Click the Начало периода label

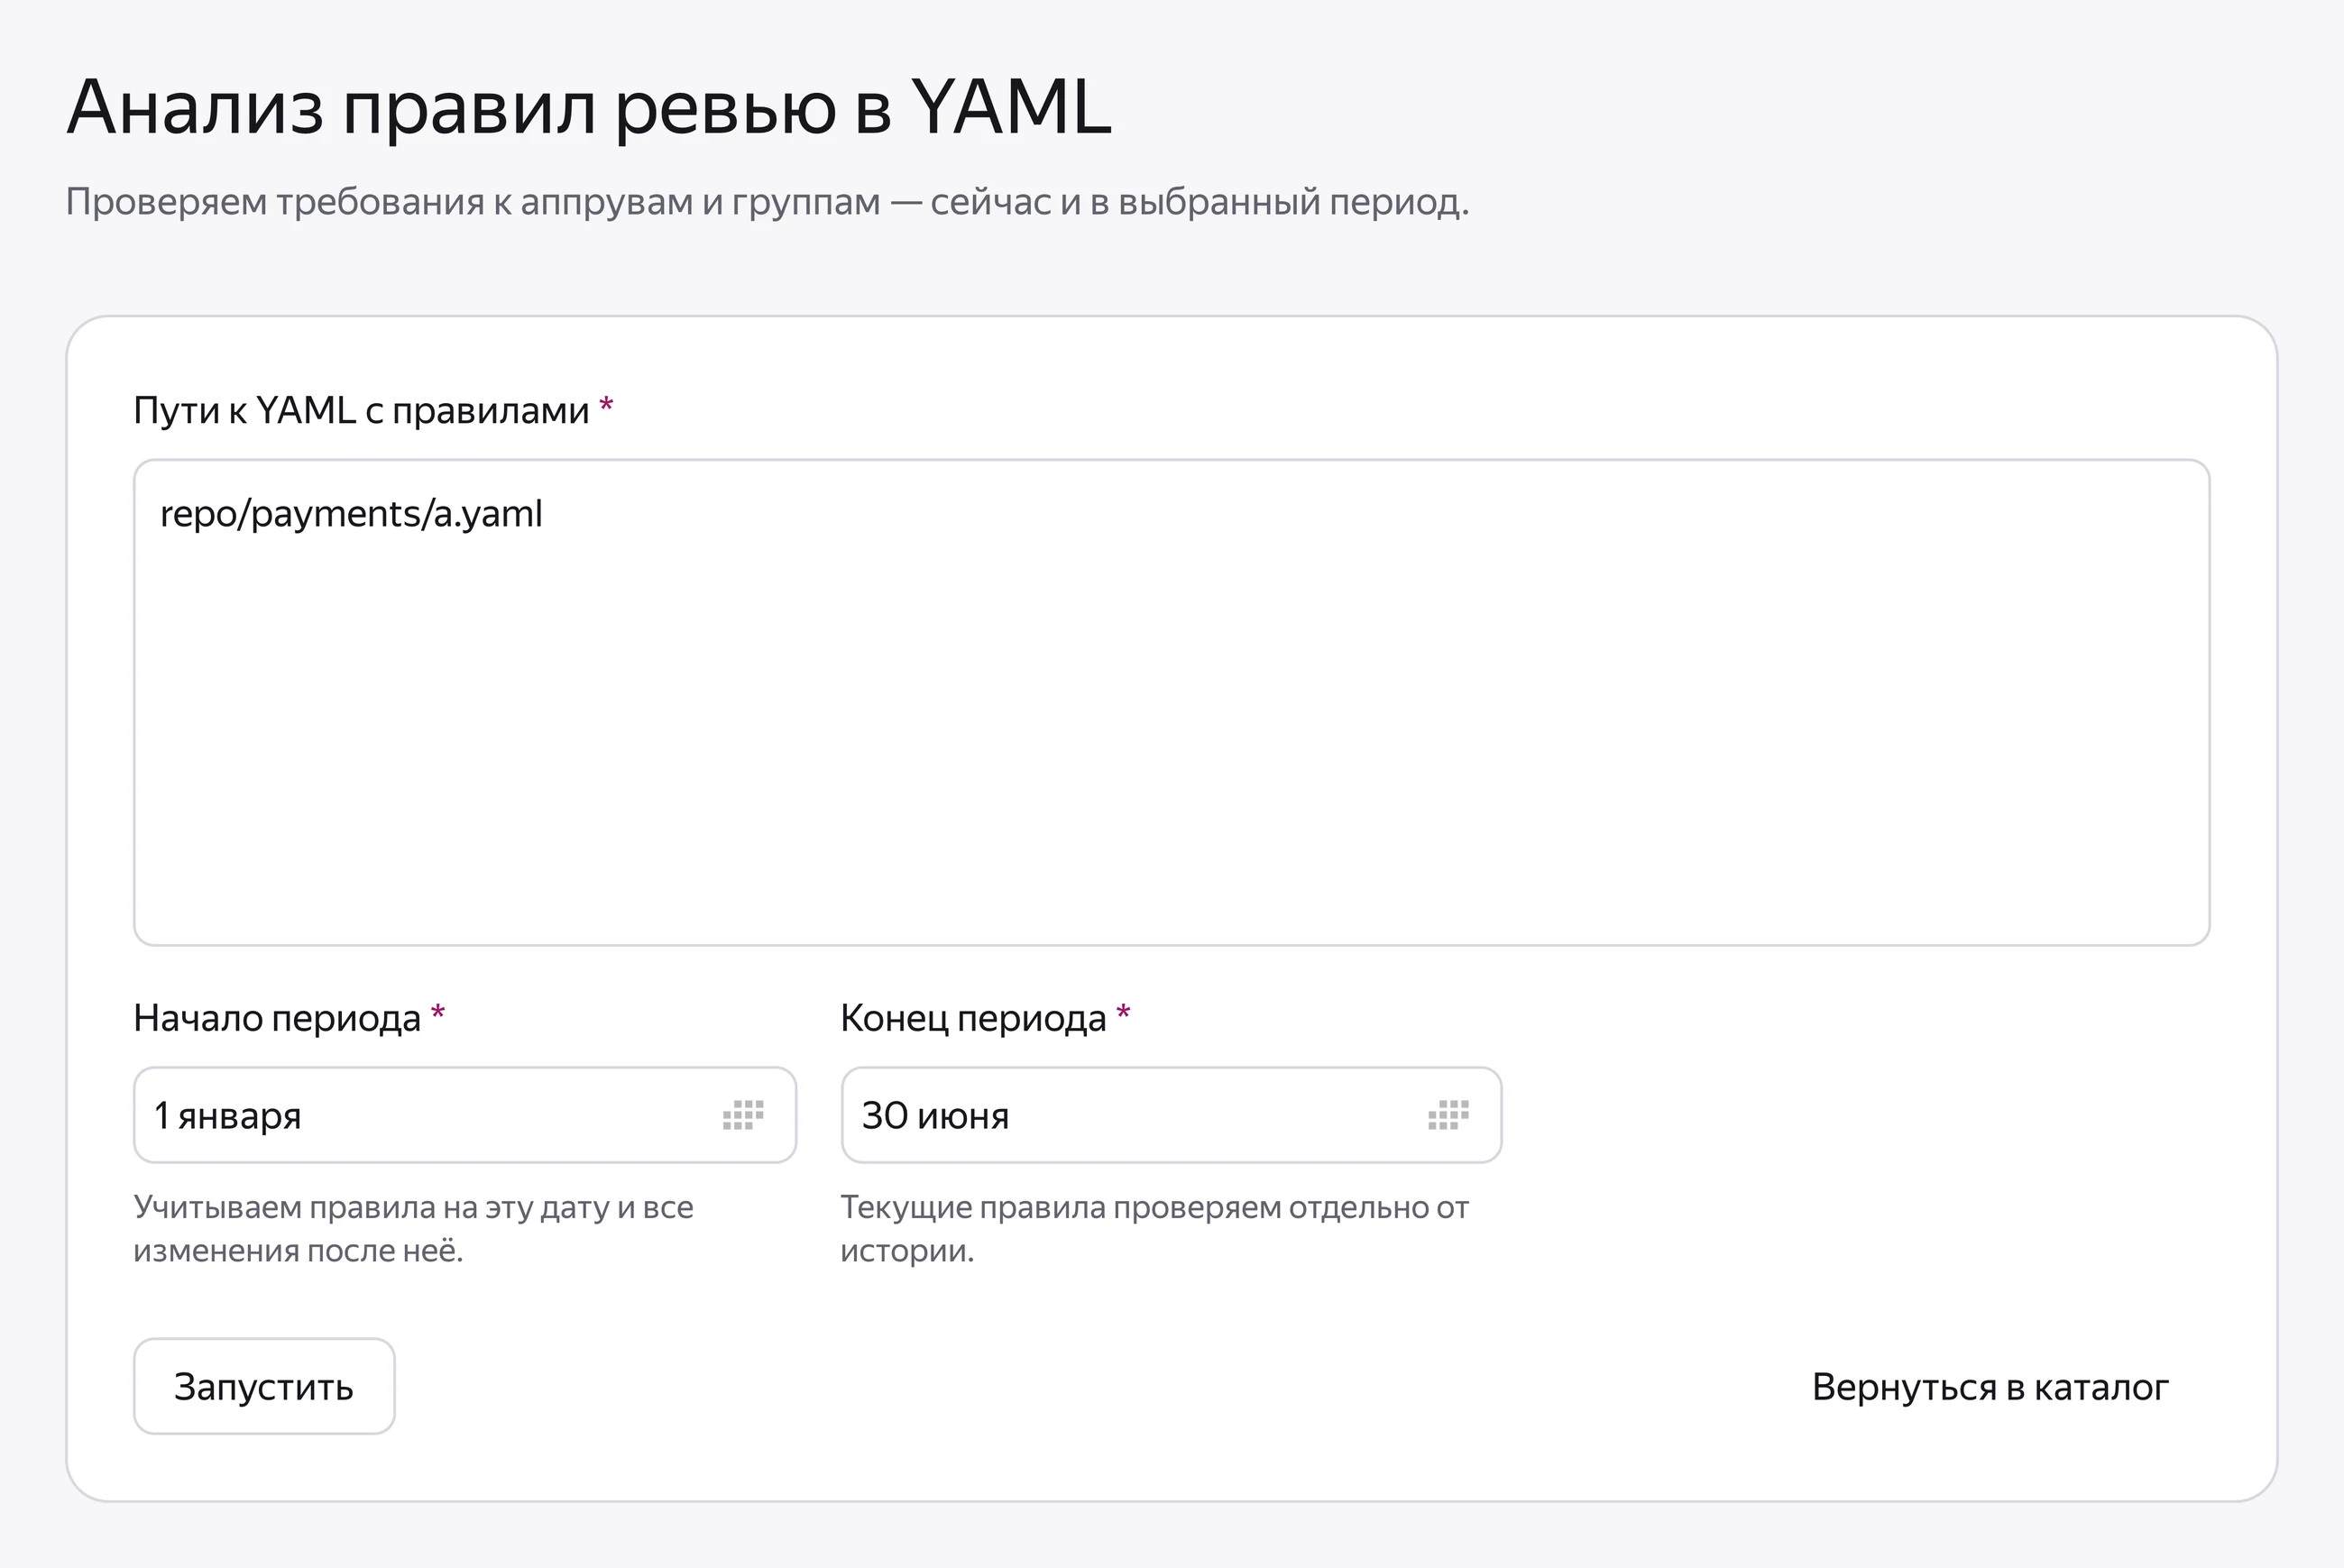tap(277, 1018)
